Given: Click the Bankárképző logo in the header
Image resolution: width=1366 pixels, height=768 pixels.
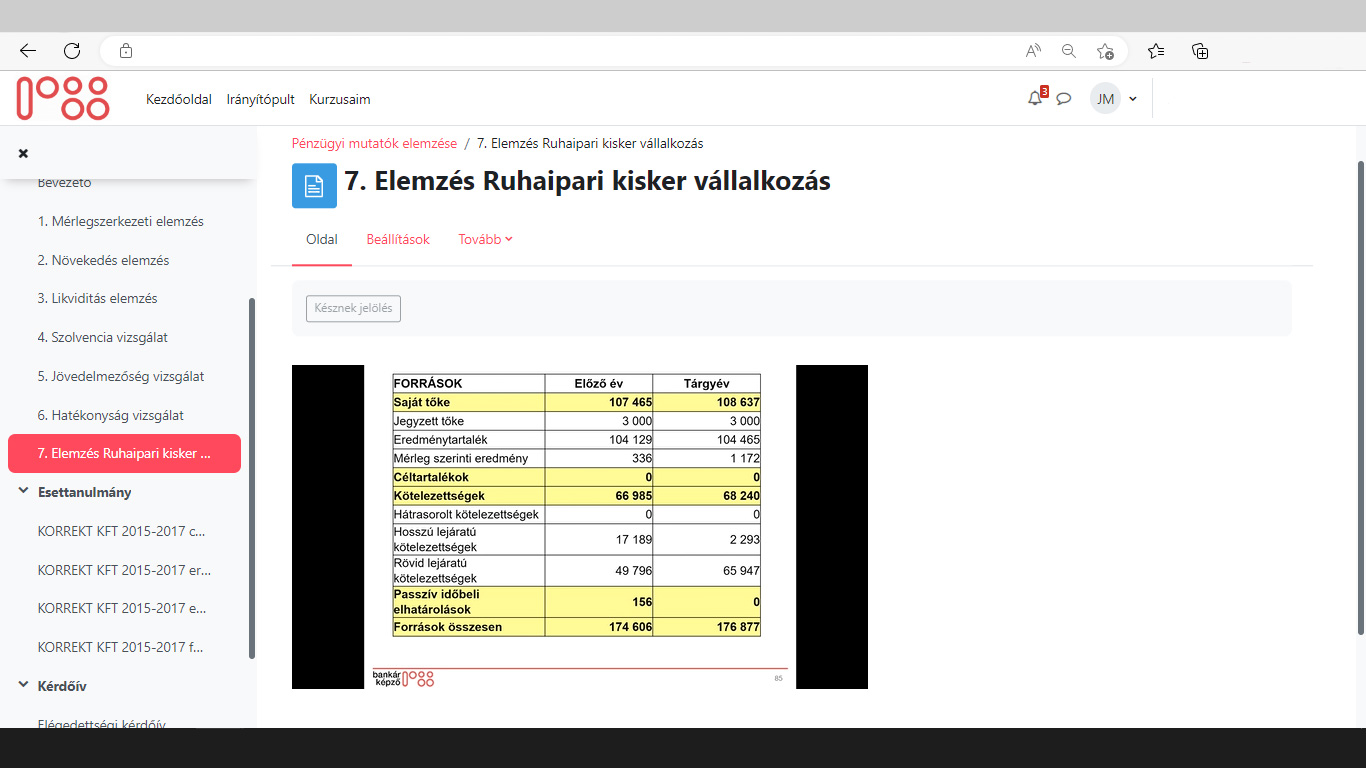Looking at the screenshot, I should point(62,98).
